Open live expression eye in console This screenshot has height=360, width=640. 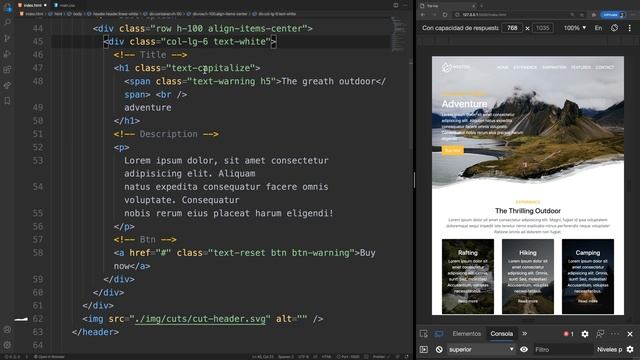click(524, 349)
